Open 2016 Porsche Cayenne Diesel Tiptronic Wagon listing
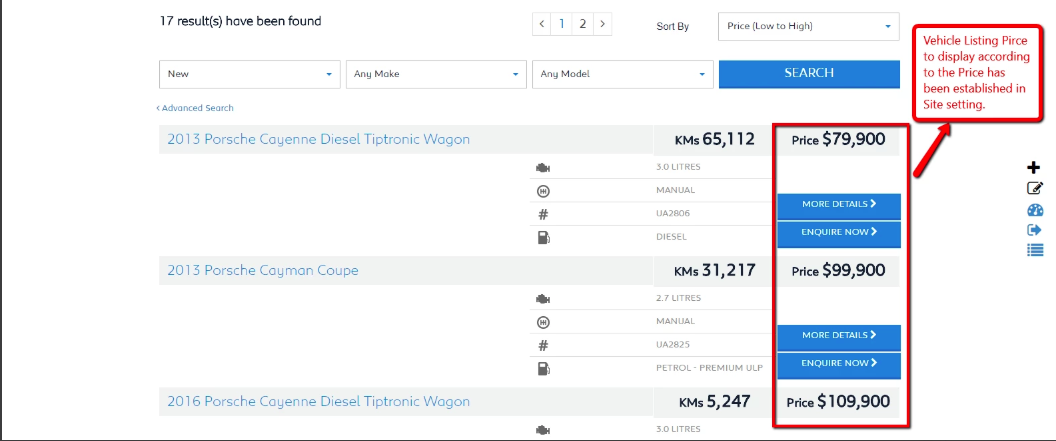 click(x=319, y=402)
